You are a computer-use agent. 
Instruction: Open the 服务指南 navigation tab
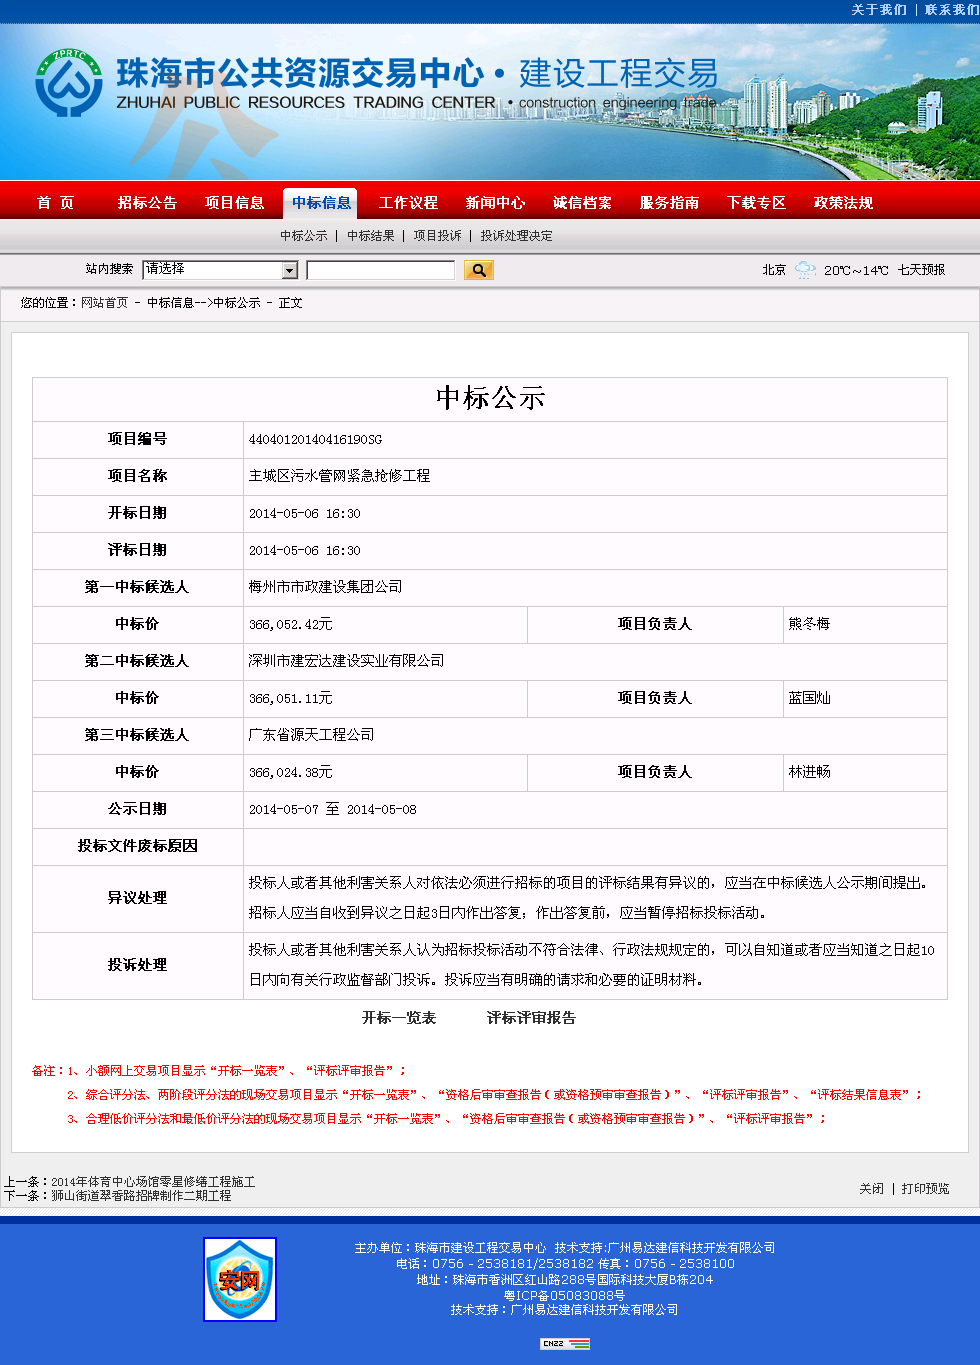tap(669, 203)
